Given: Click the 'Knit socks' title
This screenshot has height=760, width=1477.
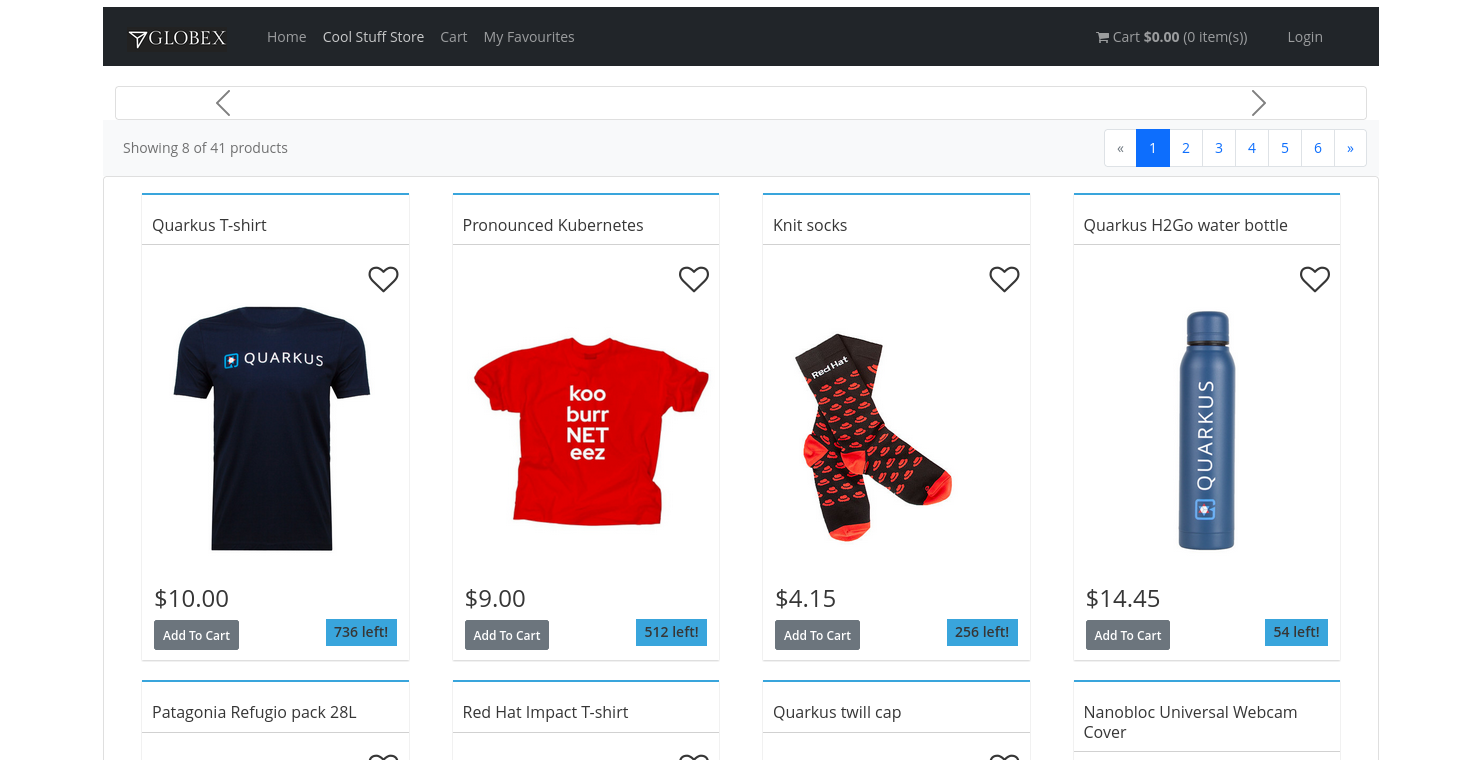Looking at the screenshot, I should 810,225.
